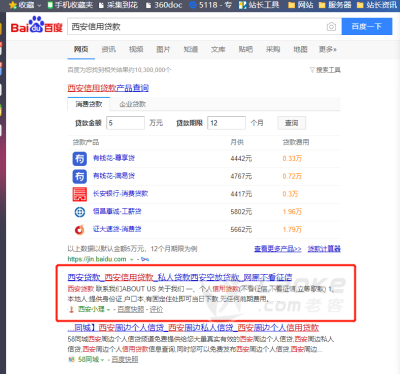Open the 服务器 bookmark folder
Image resolution: width=400 pixels, height=374 pixels.
tap(335, 5)
